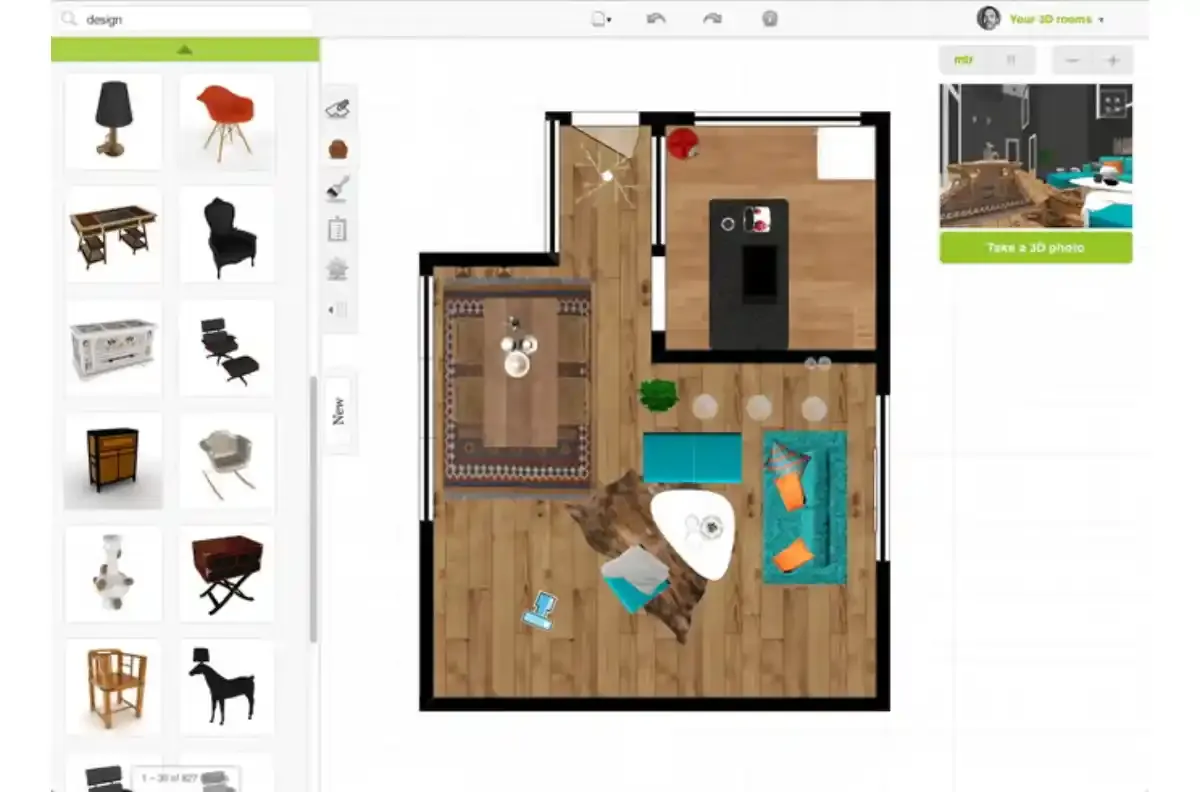Redo the last action
The height and width of the screenshot is (792, 1200).
(712, 18)
